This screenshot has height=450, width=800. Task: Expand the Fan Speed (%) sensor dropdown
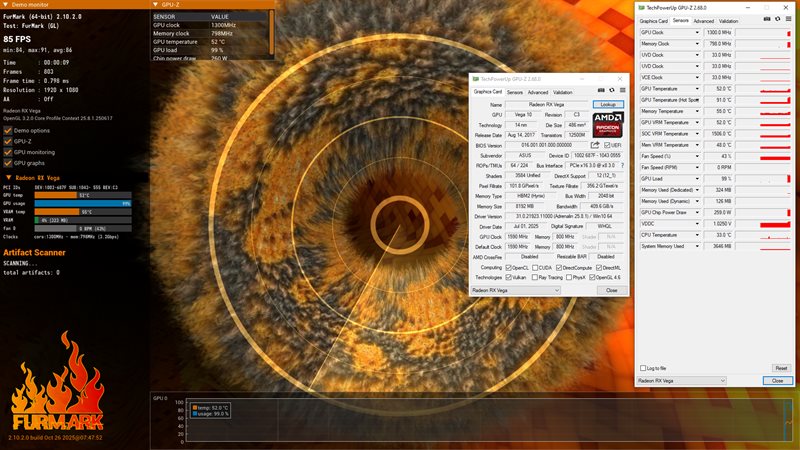tap(697, 156)
